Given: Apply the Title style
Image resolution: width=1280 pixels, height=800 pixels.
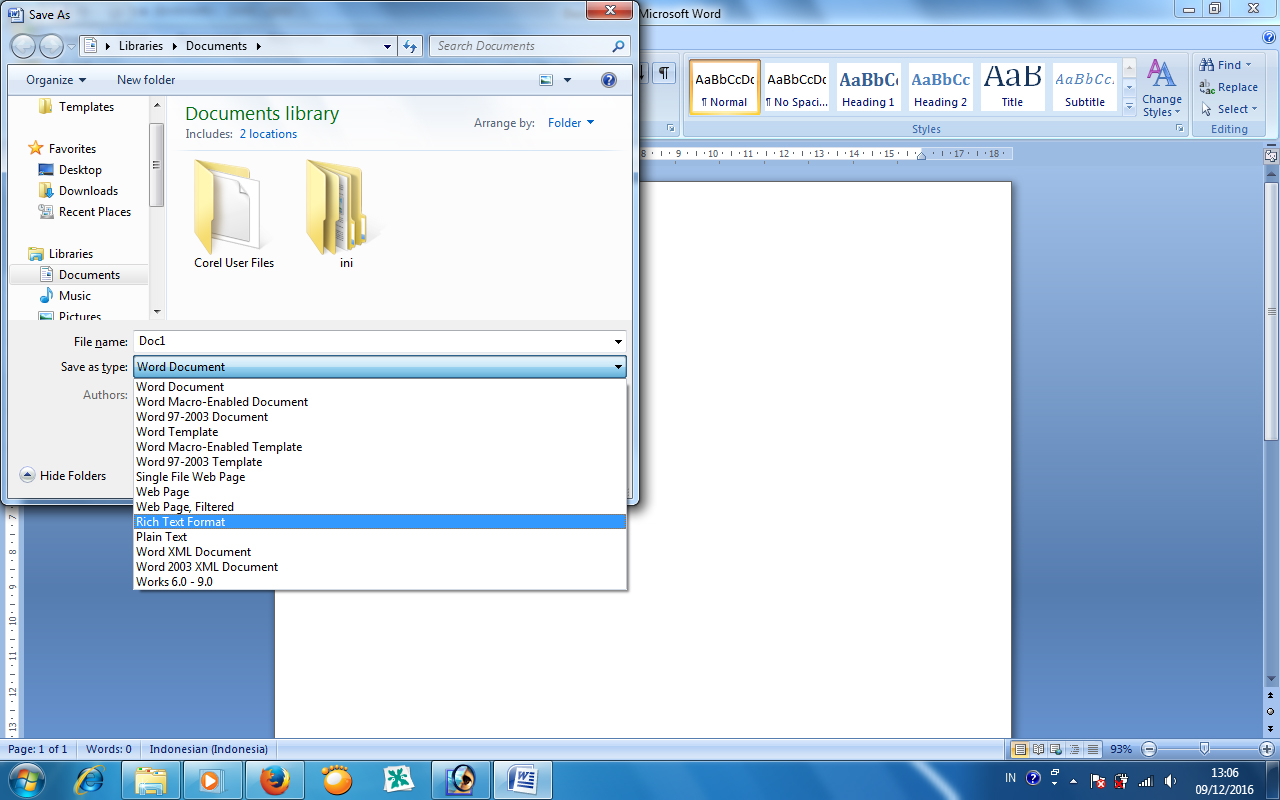Looking at the screenshot, I should click(1012, 87).
